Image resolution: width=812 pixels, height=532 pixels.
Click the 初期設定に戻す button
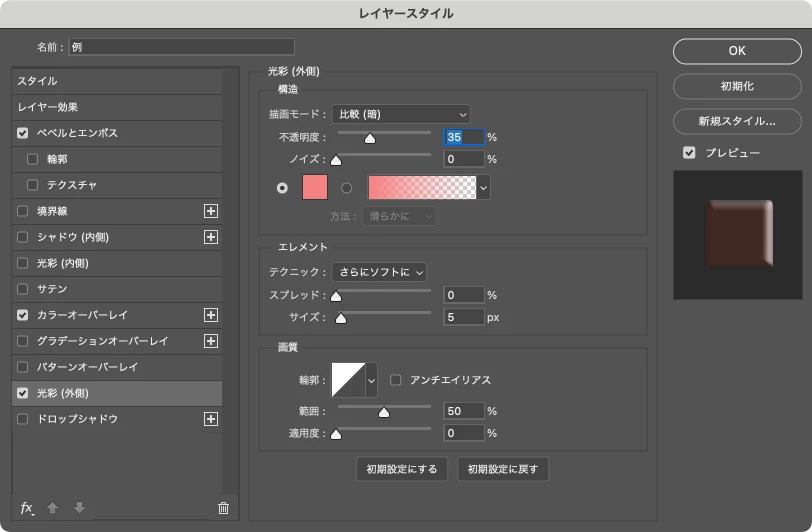pos(503,469)
